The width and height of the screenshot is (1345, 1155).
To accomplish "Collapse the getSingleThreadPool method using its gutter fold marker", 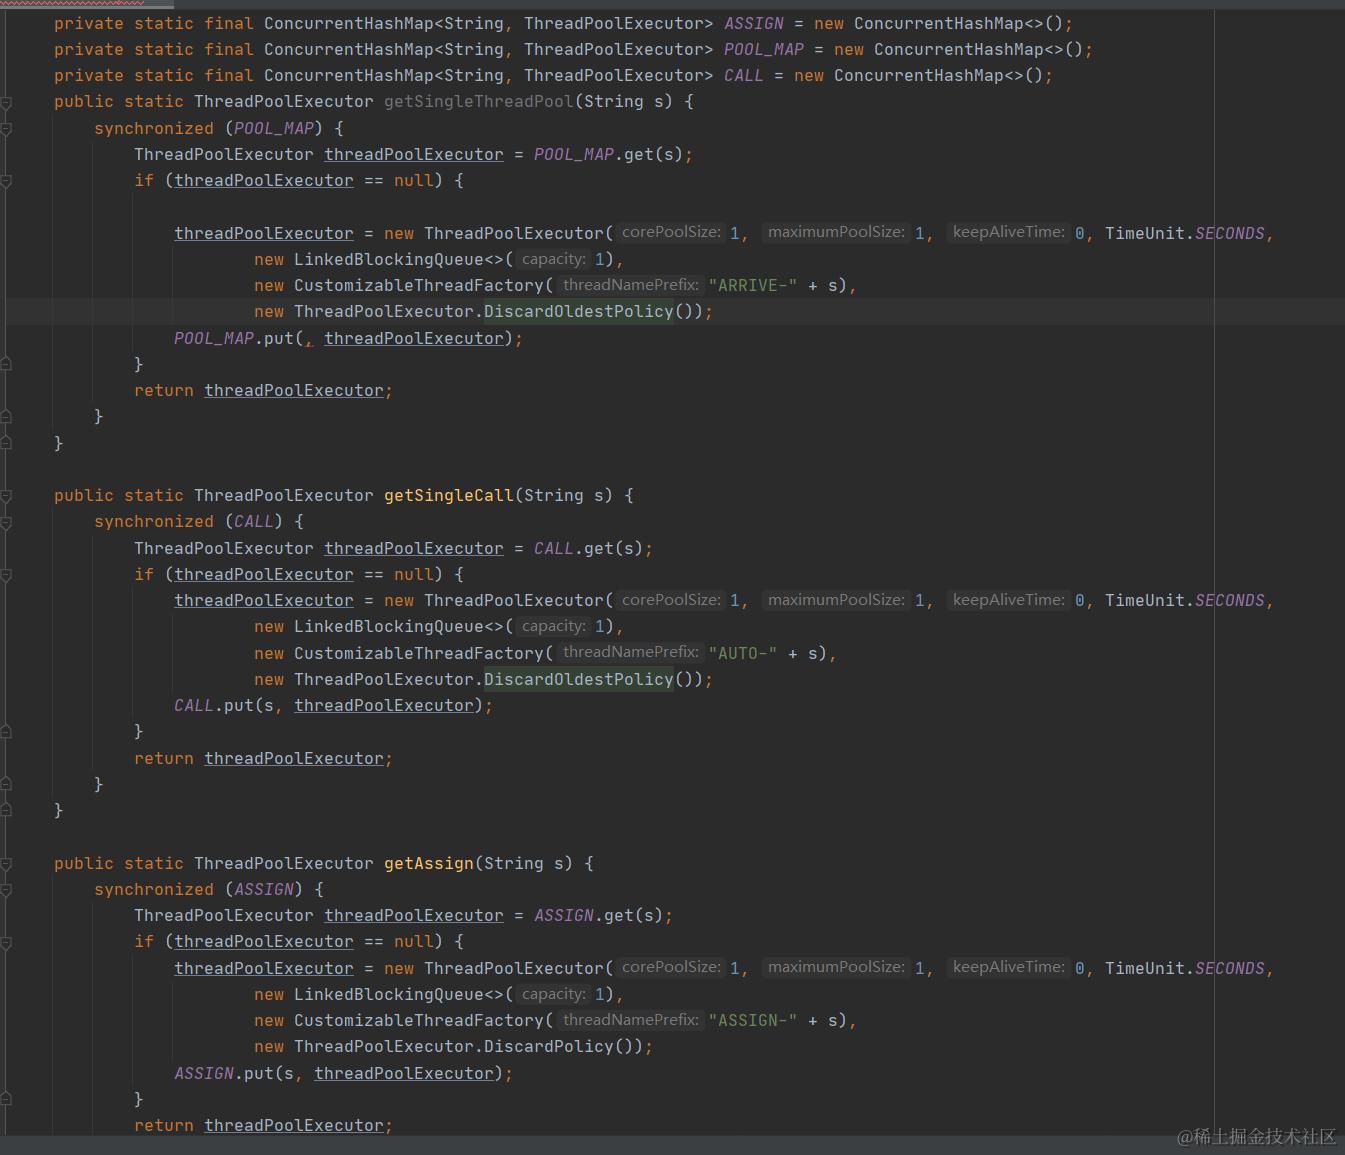I will [x=6, y=102].
